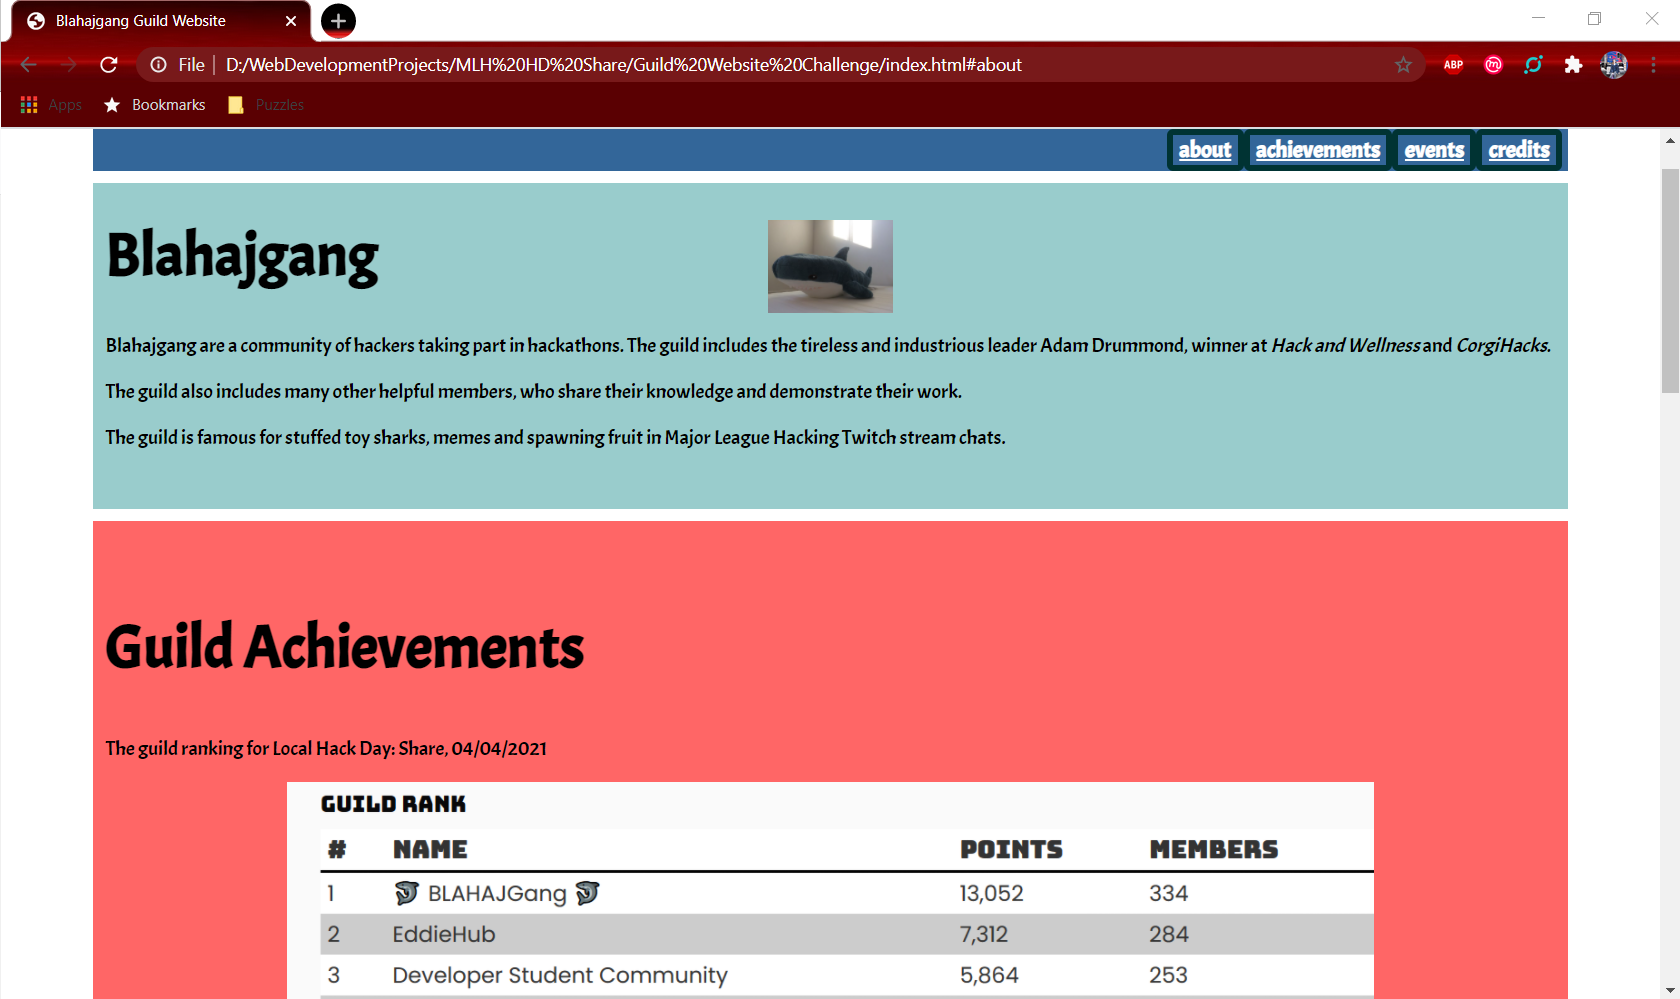Reload the page with the refresh icon
Viewport: 1680px width, 999px height.
[109, 65]
